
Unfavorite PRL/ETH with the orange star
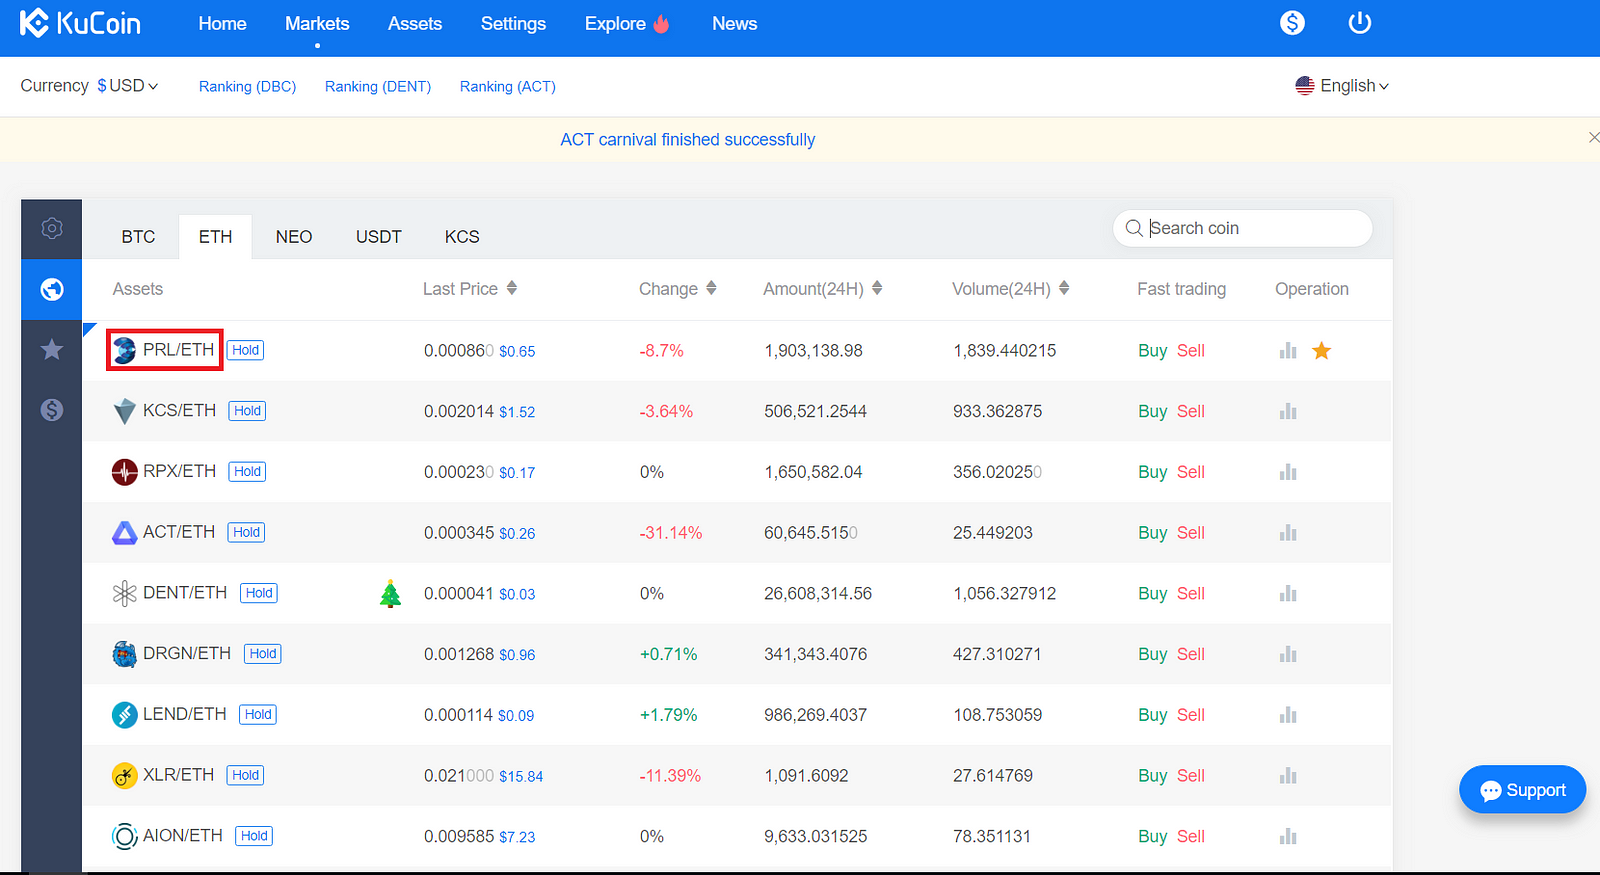tap(1321, 350)
